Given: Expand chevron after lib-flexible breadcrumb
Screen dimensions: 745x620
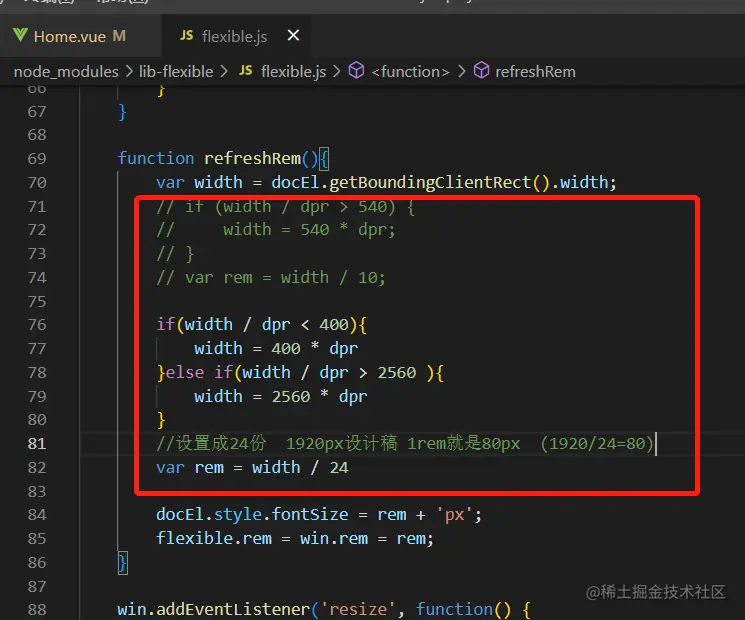Looking at the screenshot, I should click(224, 72).
